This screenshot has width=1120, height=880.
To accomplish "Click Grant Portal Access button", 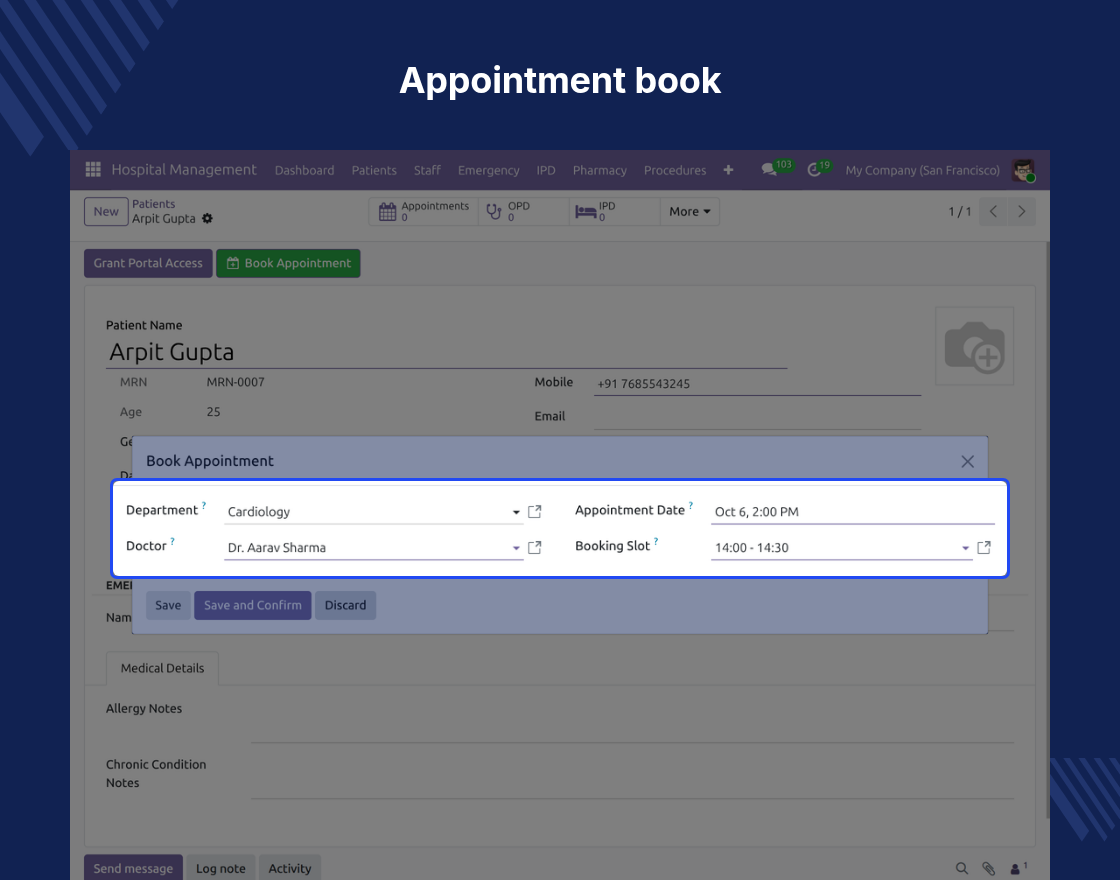I will click(x=148, y=263).
